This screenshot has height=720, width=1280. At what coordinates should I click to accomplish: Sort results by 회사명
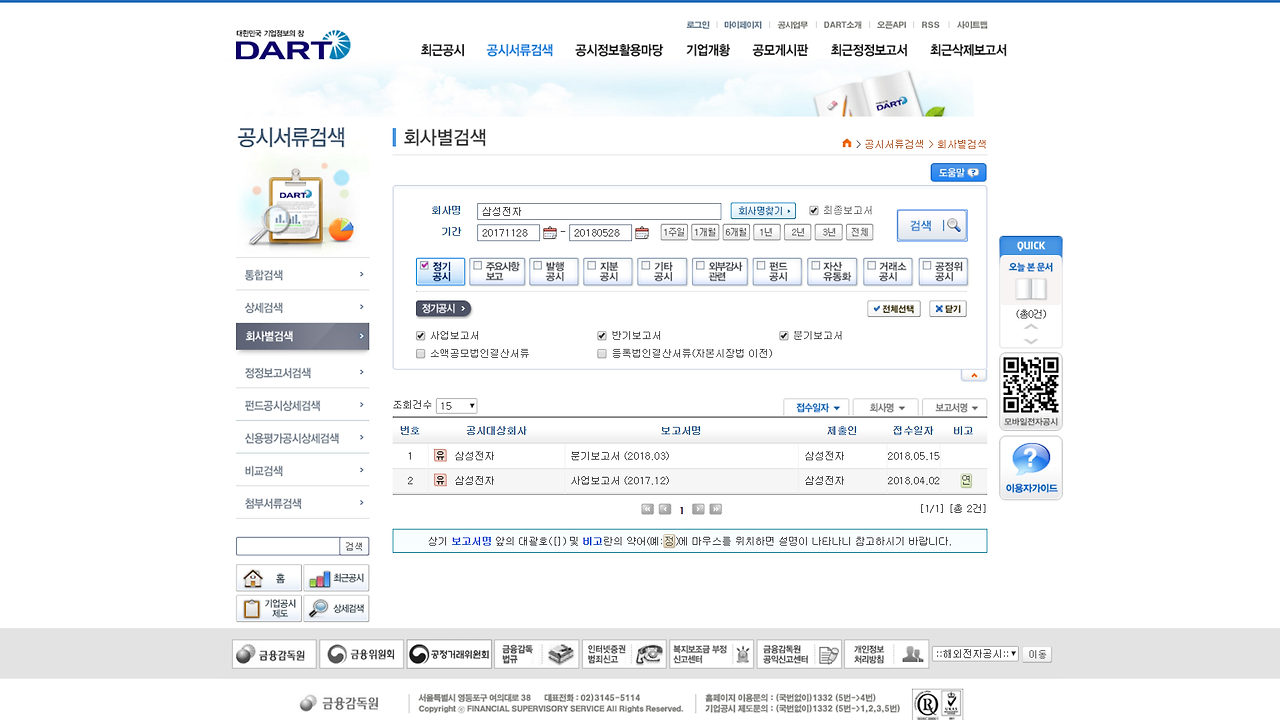pyautogui.click(x=885, y=408)
